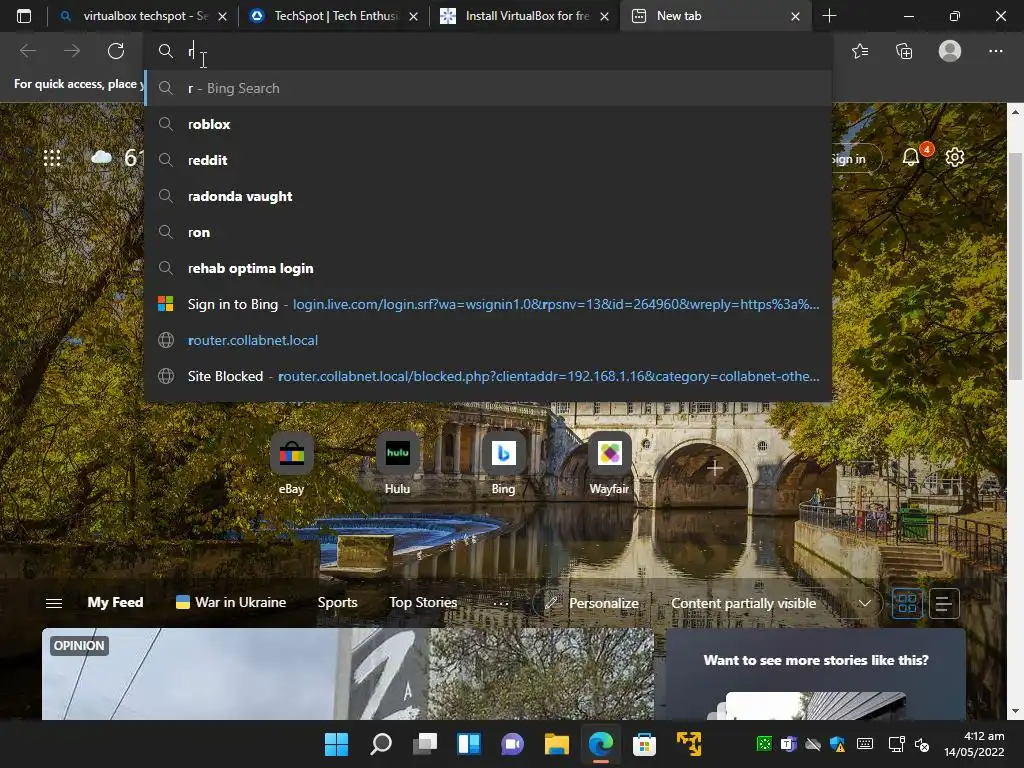Open the notifications bell icon
The image size is (1024, 768).
click(x=911, y=157)
